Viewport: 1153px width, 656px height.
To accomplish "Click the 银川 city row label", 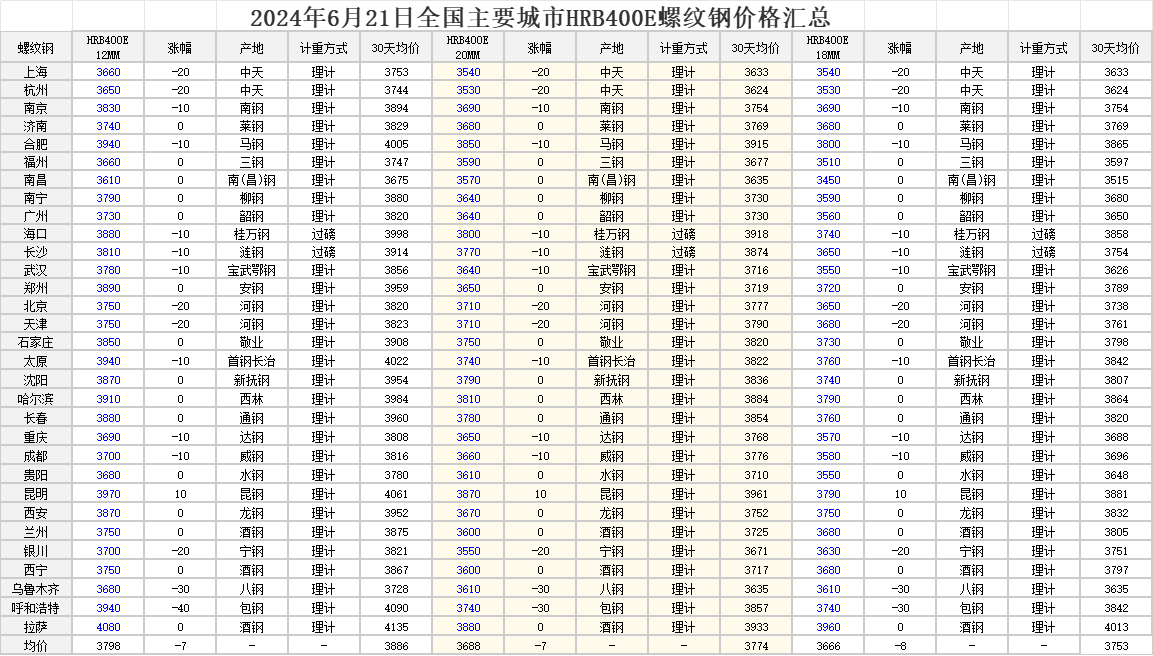I will [36, 551].
